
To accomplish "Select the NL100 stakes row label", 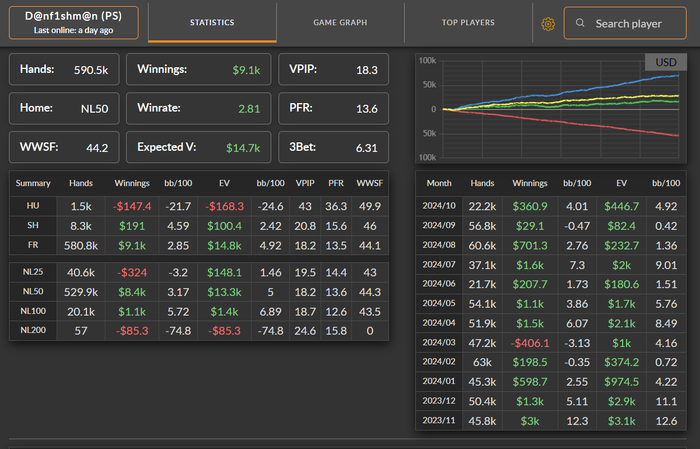I will click(33, 311).
